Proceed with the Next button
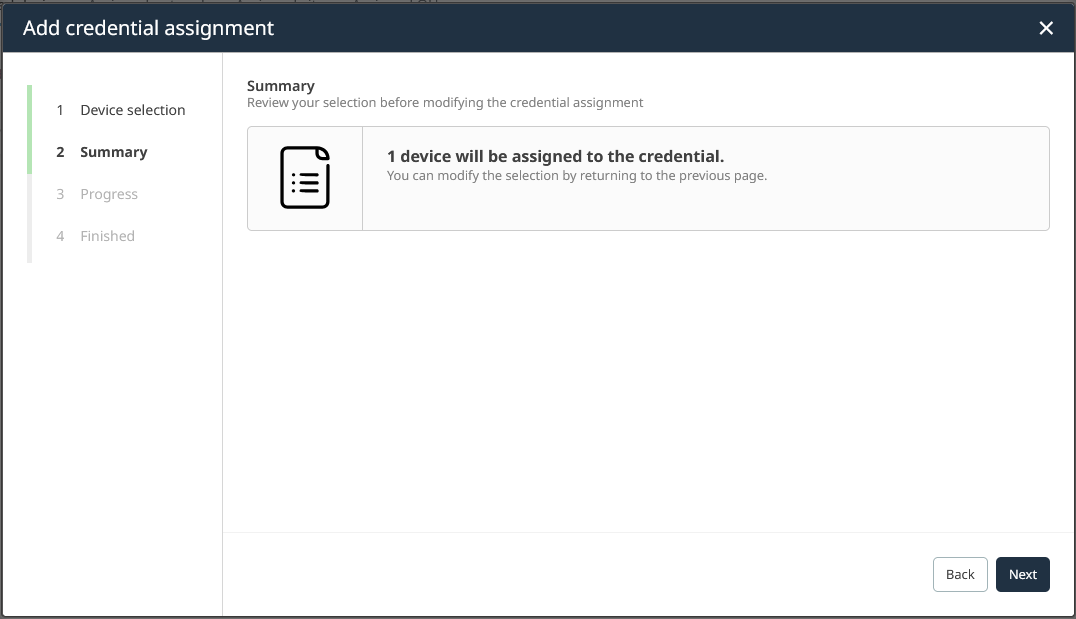Viewport: 1076px width, 619px height. pyautogui.click(x=1022, y=574)
